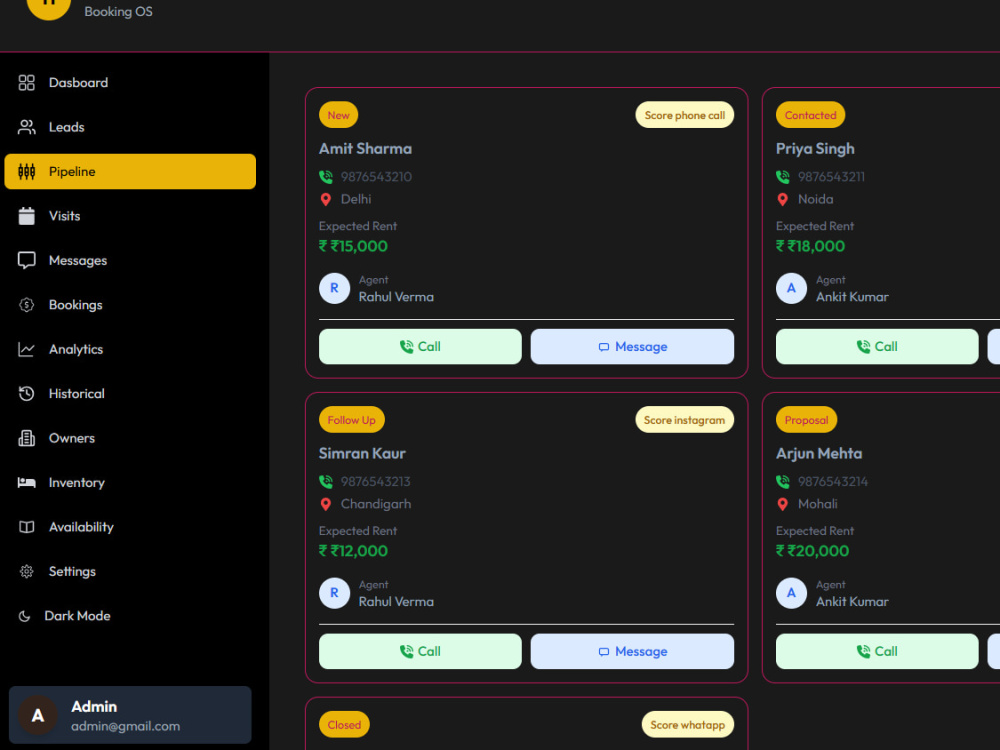The width and height of the screenshot is (1000, 750).
Task: Open the Dasboard grid icon
Action: (x=26, y=83)
